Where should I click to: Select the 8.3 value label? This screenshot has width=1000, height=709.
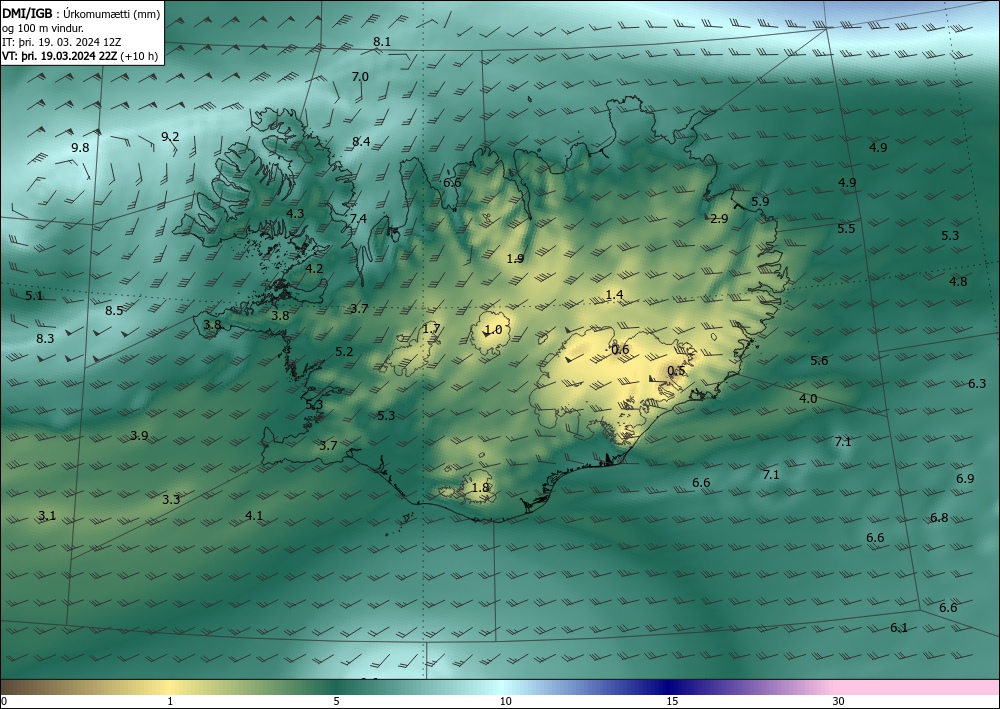[x=45, y=339]
